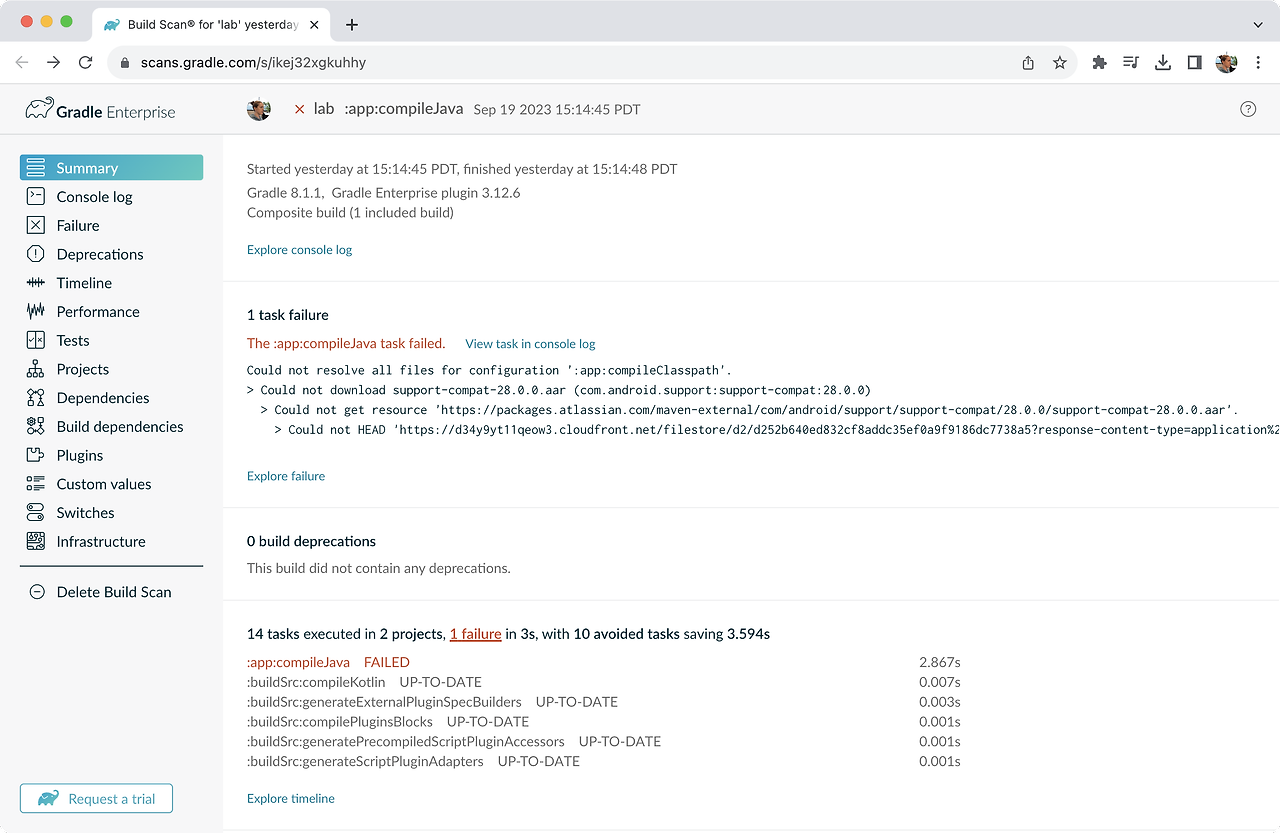Open the Custom values section

104,484
